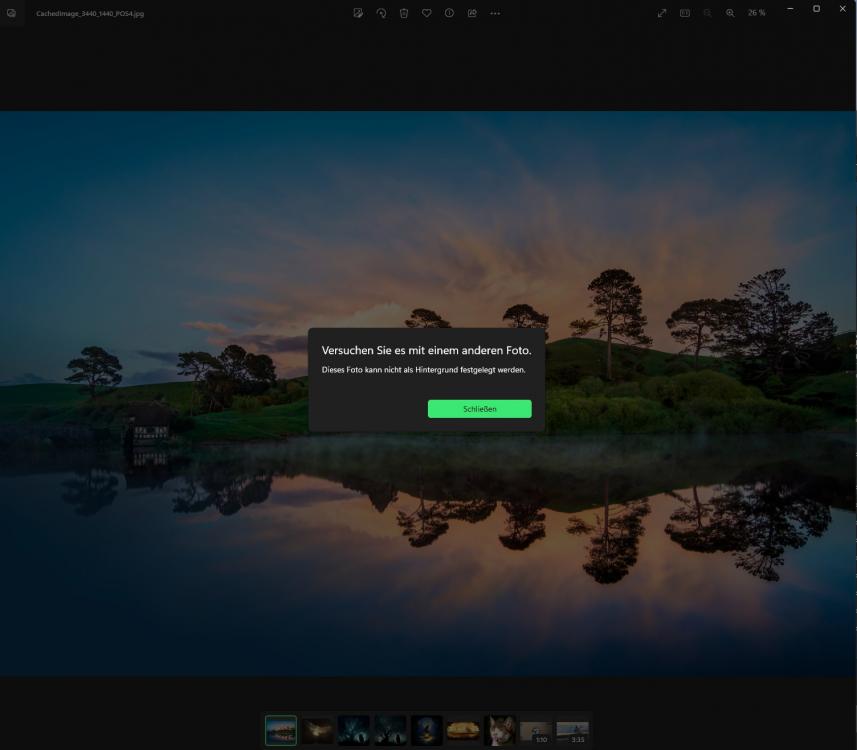Show file info with the info icon
The width and height of the screenshot is (857, 750).
(x=449, y=13)
